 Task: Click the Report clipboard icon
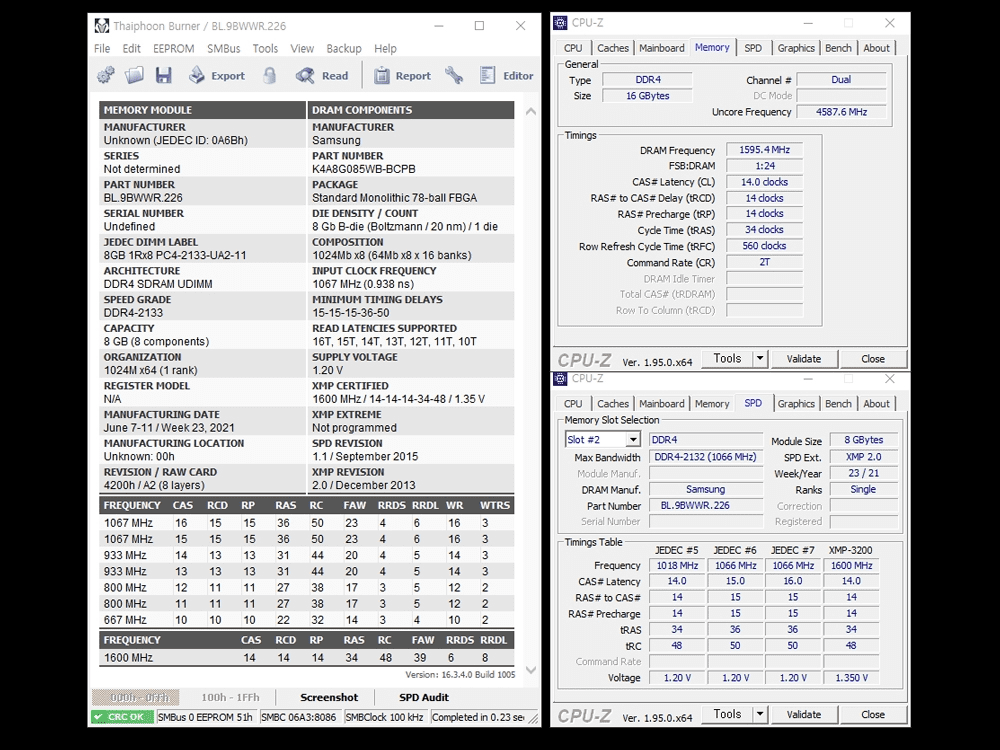402,75
